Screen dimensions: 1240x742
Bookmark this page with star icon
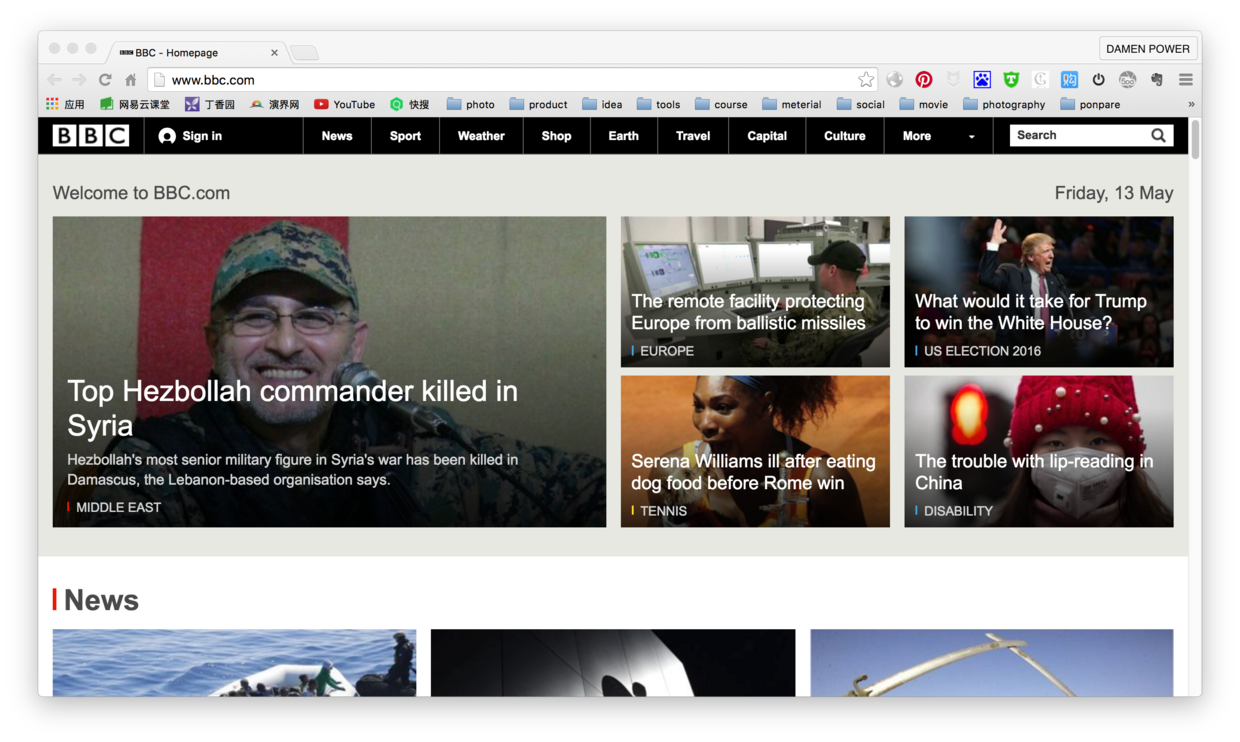tap(865, 80)
